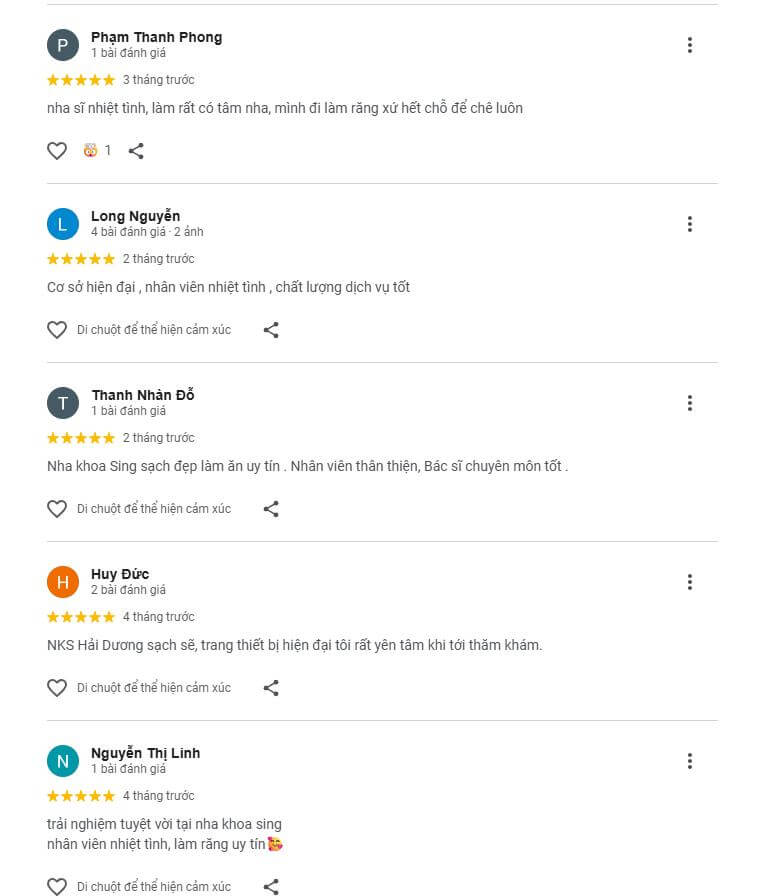Screen dimensions: 773x896
Task: Like Long Nguyễn's review with heart
Action: 57,330
